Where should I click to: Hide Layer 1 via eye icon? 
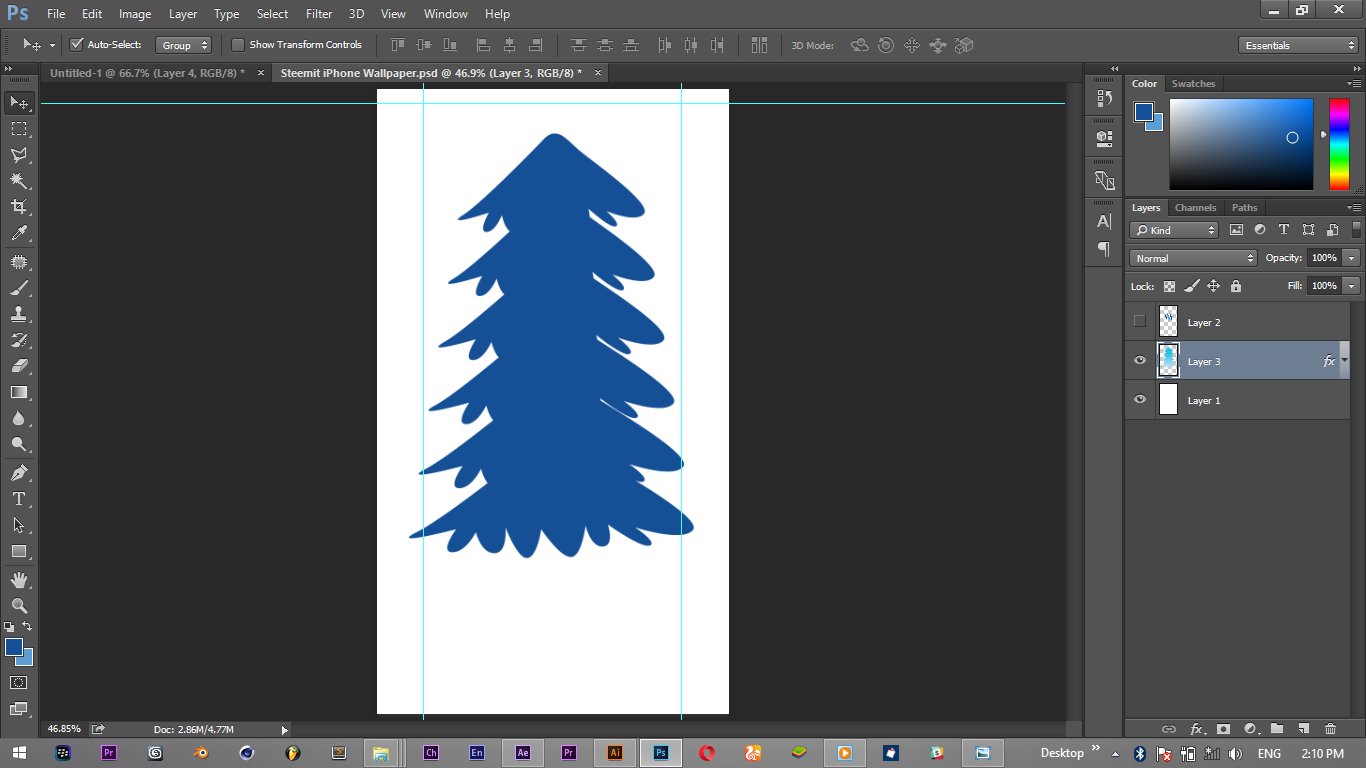pos(1140,400)
